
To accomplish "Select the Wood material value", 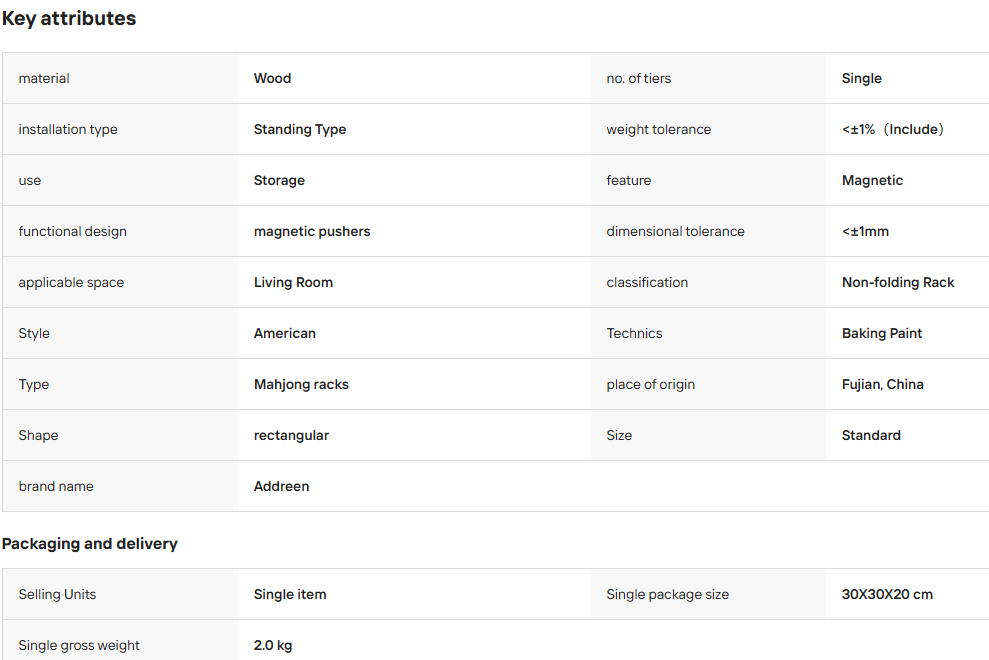I will pos(272,78).
